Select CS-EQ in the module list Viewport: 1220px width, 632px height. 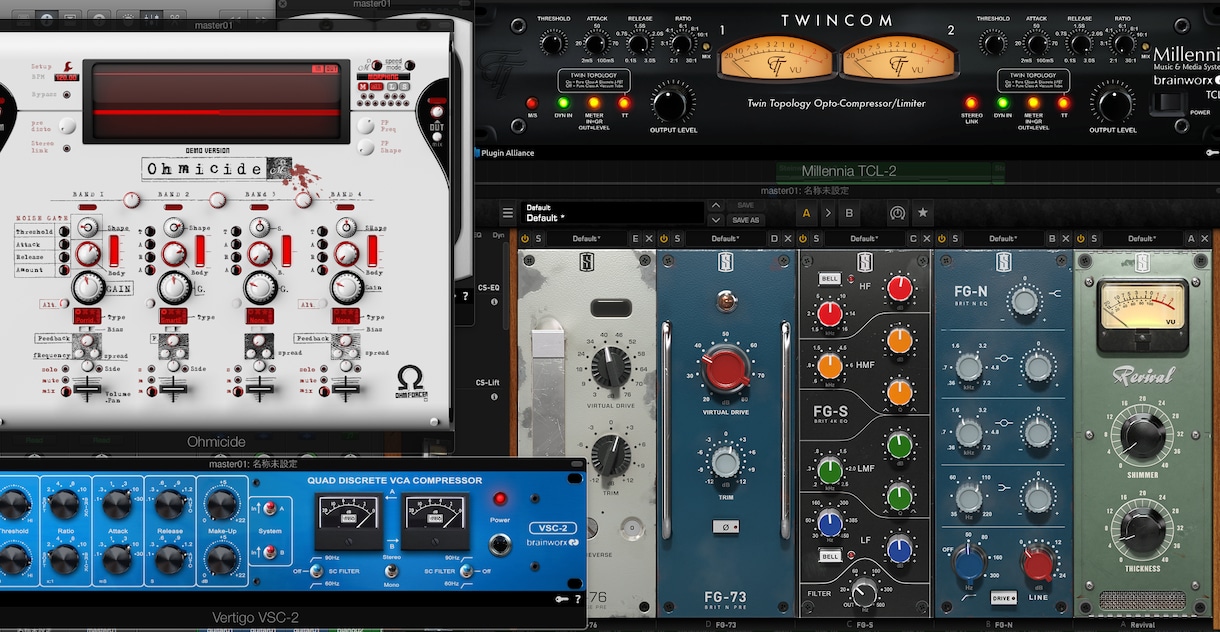(488, 288)
